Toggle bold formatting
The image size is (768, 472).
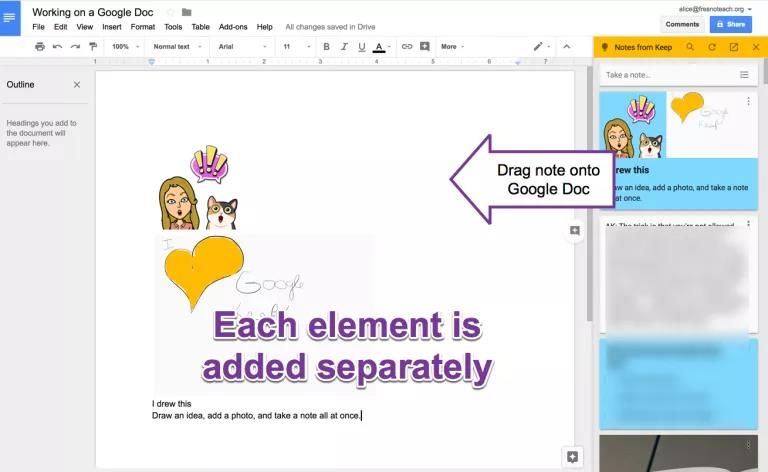click(326, 47)
